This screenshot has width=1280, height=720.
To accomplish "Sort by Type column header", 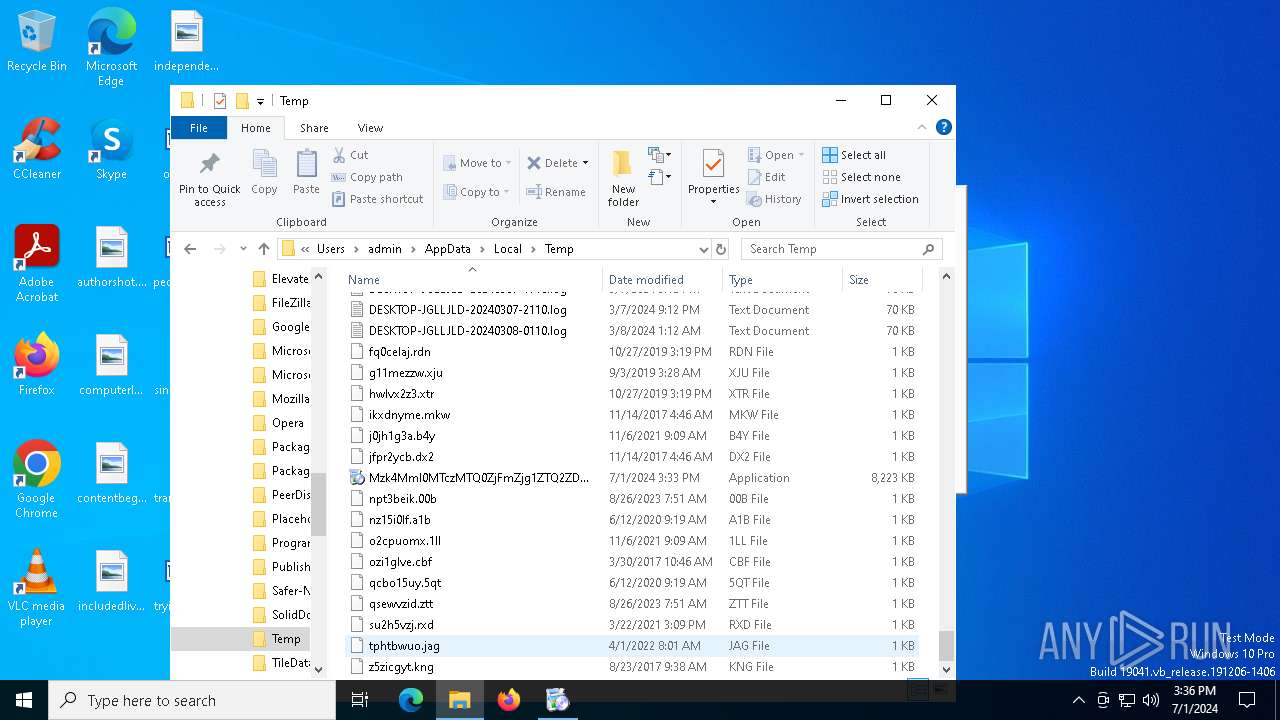I will [782, 280].
